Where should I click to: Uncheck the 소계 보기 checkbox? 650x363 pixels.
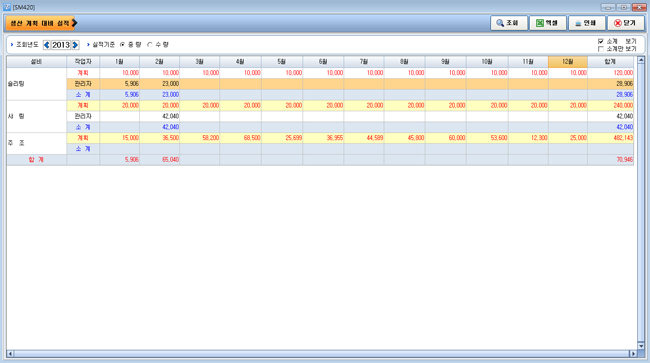click(x=601, y=41)
